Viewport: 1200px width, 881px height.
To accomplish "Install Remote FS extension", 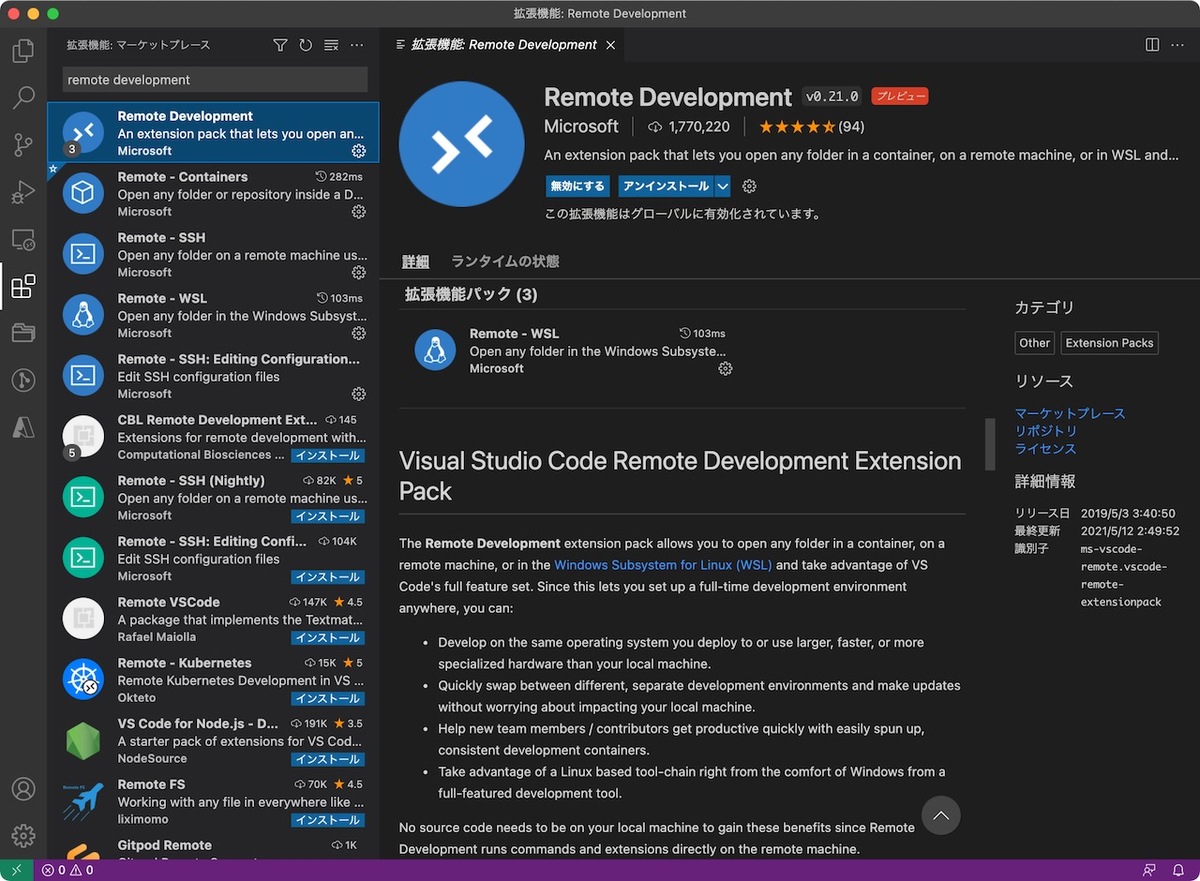I will (327, 820).
